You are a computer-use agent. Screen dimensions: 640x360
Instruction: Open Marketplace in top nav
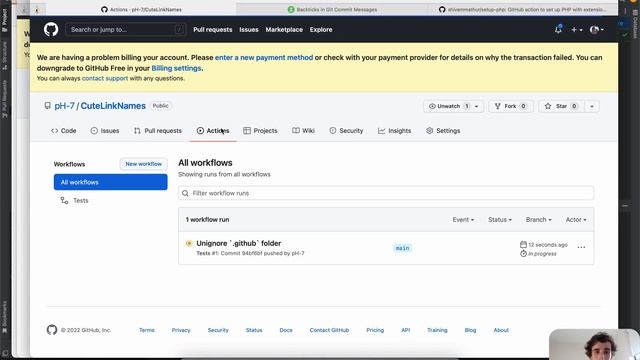coord(284,29)
